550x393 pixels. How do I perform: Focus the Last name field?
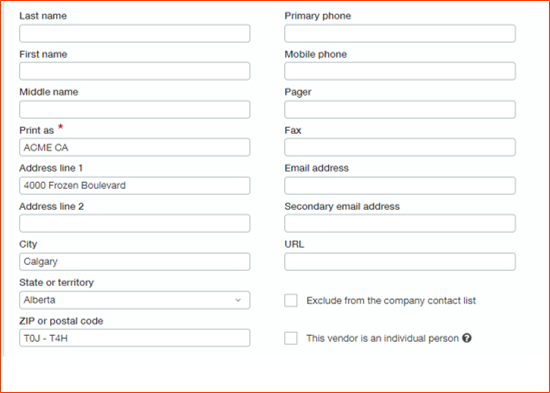pyautogui.click(x=135, y=33)
